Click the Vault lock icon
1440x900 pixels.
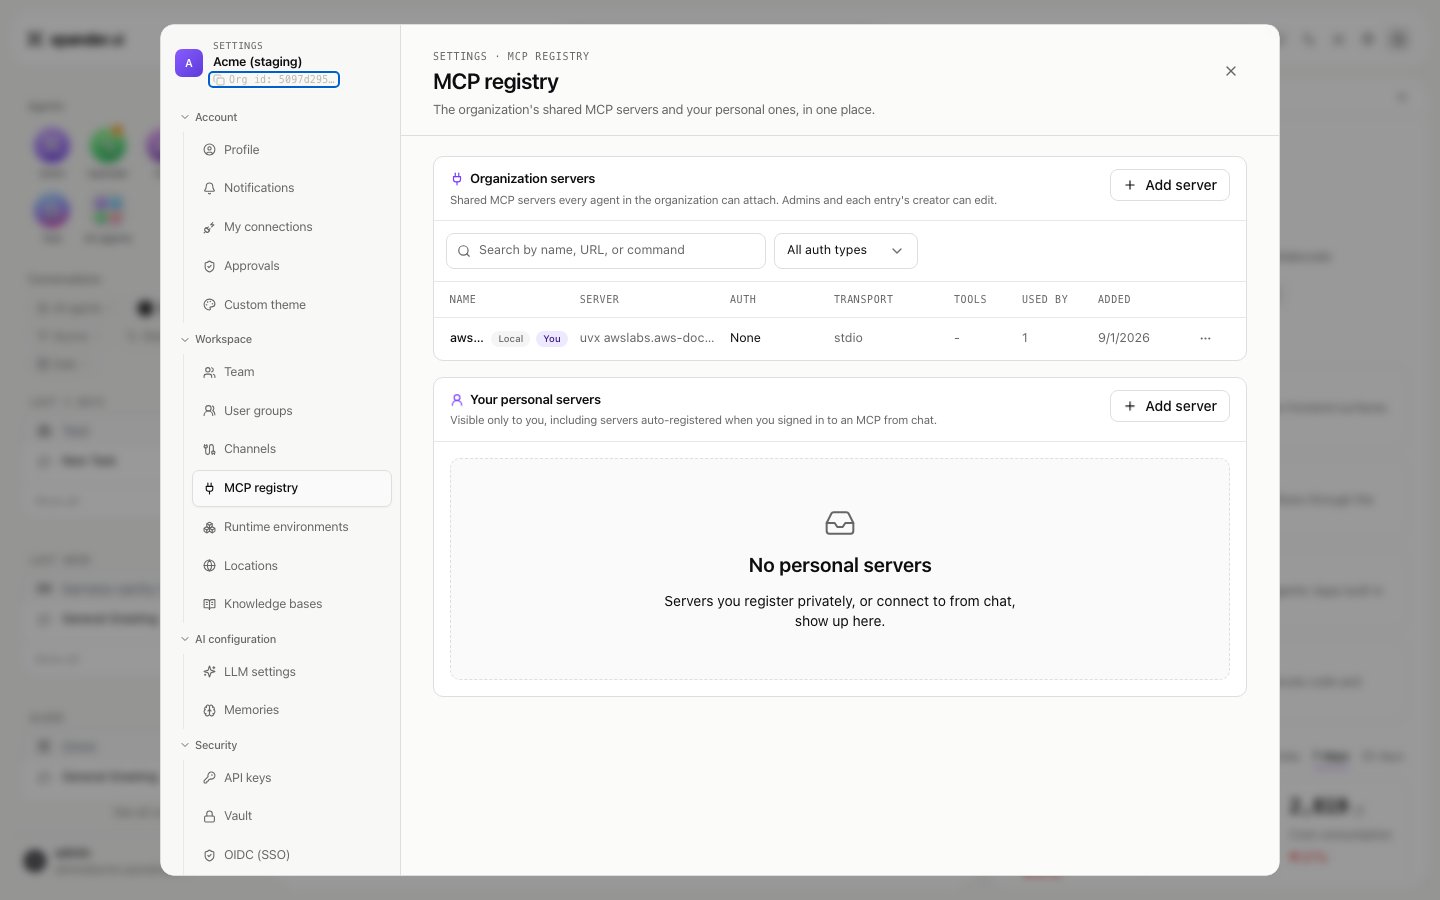pos(209,816)
